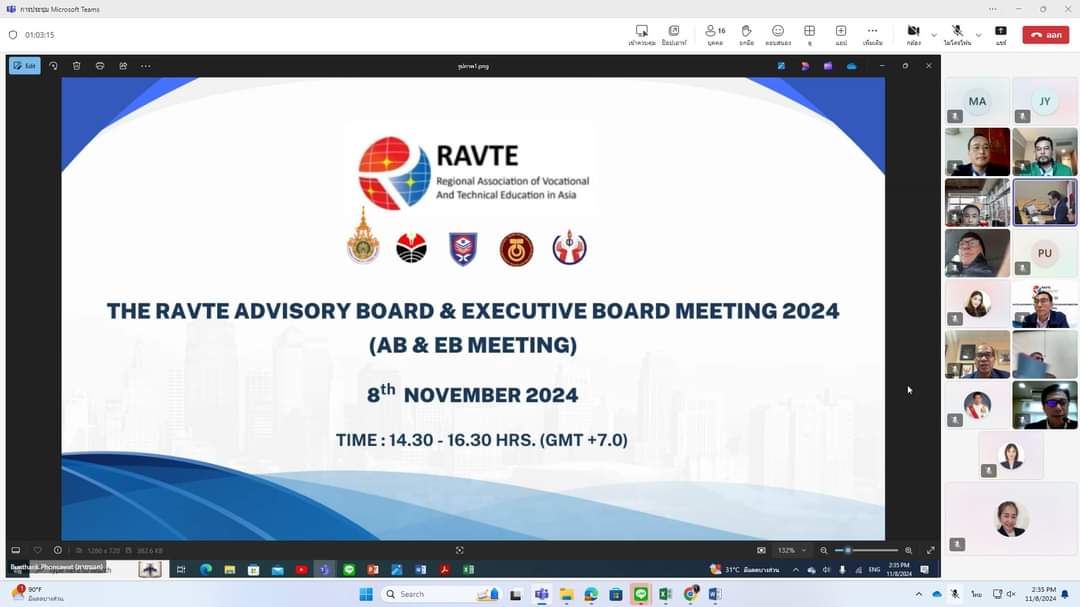Click the MA participant tile

coord(977,101)
